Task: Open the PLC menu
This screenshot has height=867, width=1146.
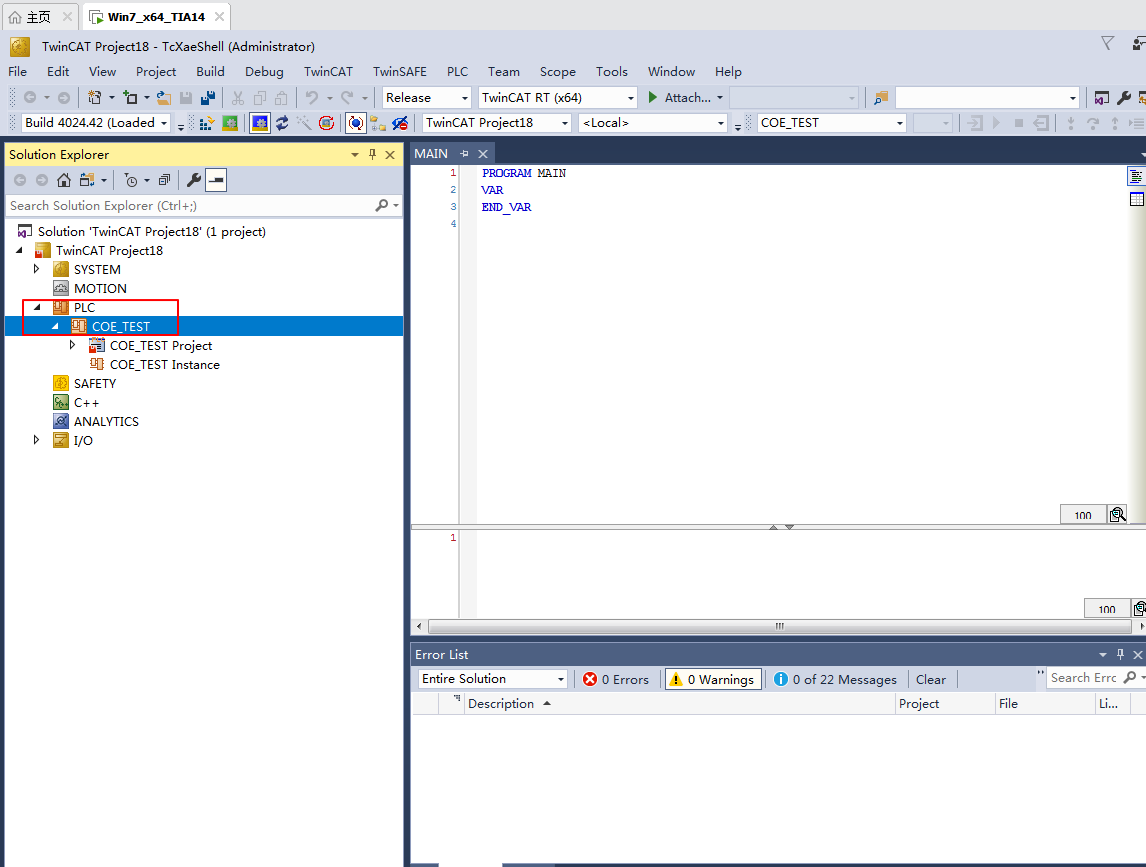Action: (458, 72)
